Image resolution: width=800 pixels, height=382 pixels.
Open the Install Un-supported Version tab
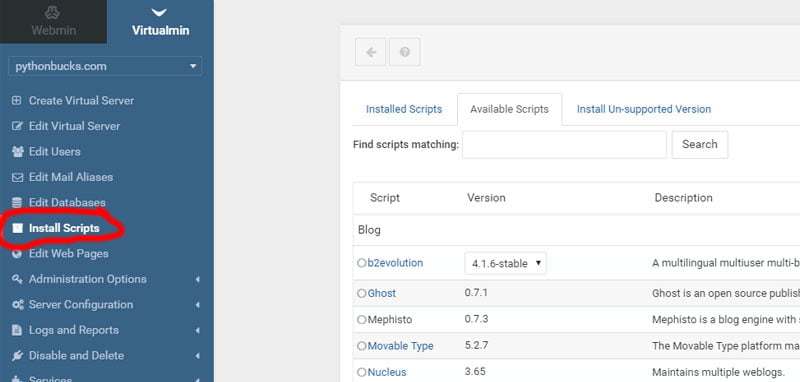point(644,109)
